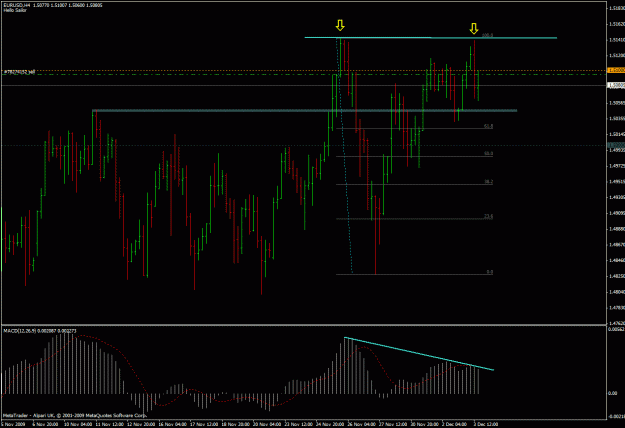Screen dimensions: 625x428
Task: Click the "12 Nov 20:00" time label
Action: point(140,424)
